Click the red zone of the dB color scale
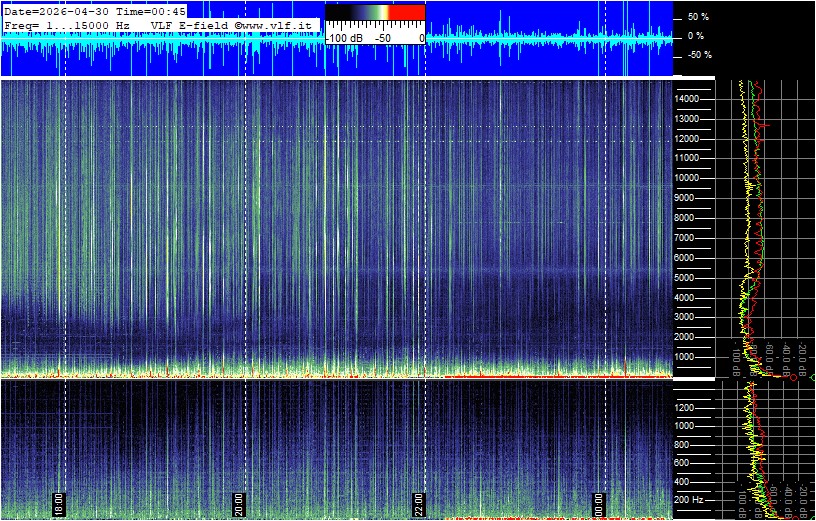 click(407, 12)
